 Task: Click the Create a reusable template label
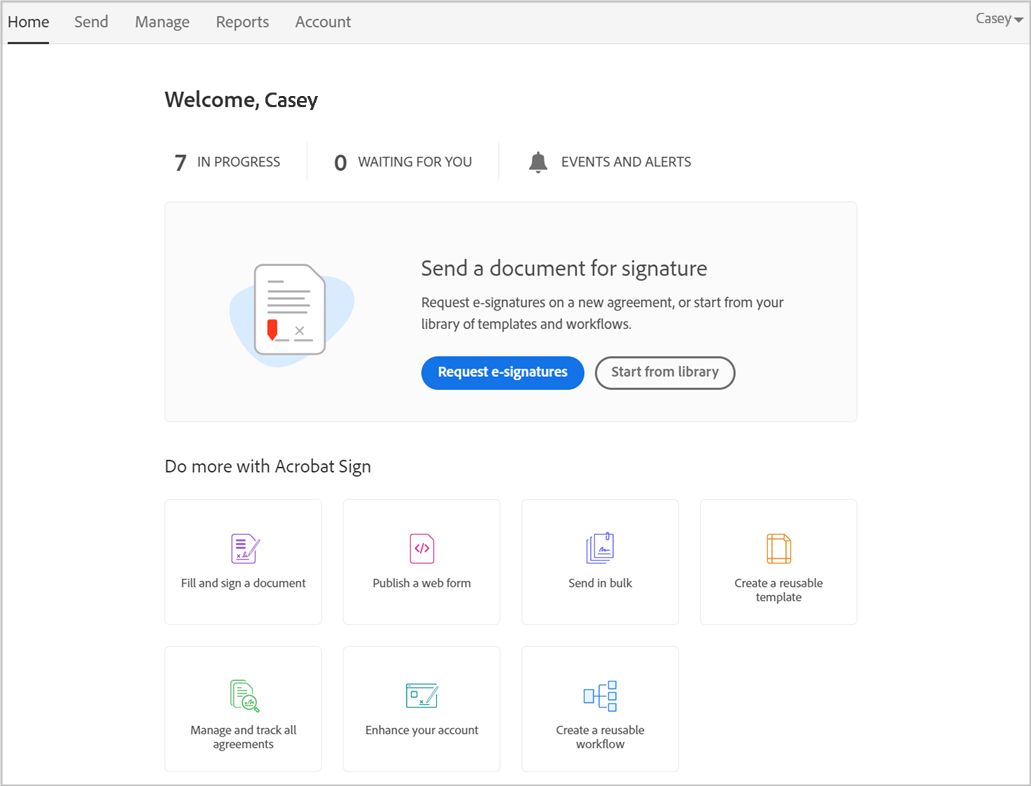[779, 590]
